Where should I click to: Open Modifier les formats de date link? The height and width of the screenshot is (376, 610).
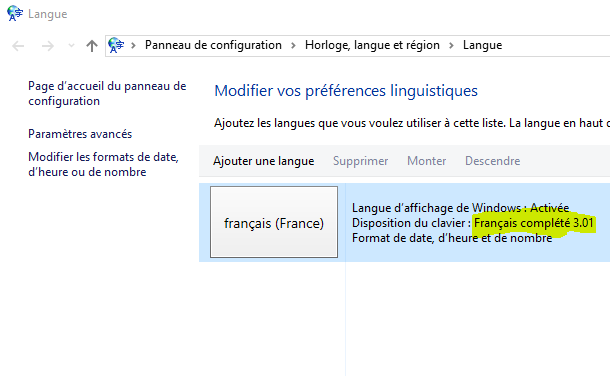[x=103, y=164]
